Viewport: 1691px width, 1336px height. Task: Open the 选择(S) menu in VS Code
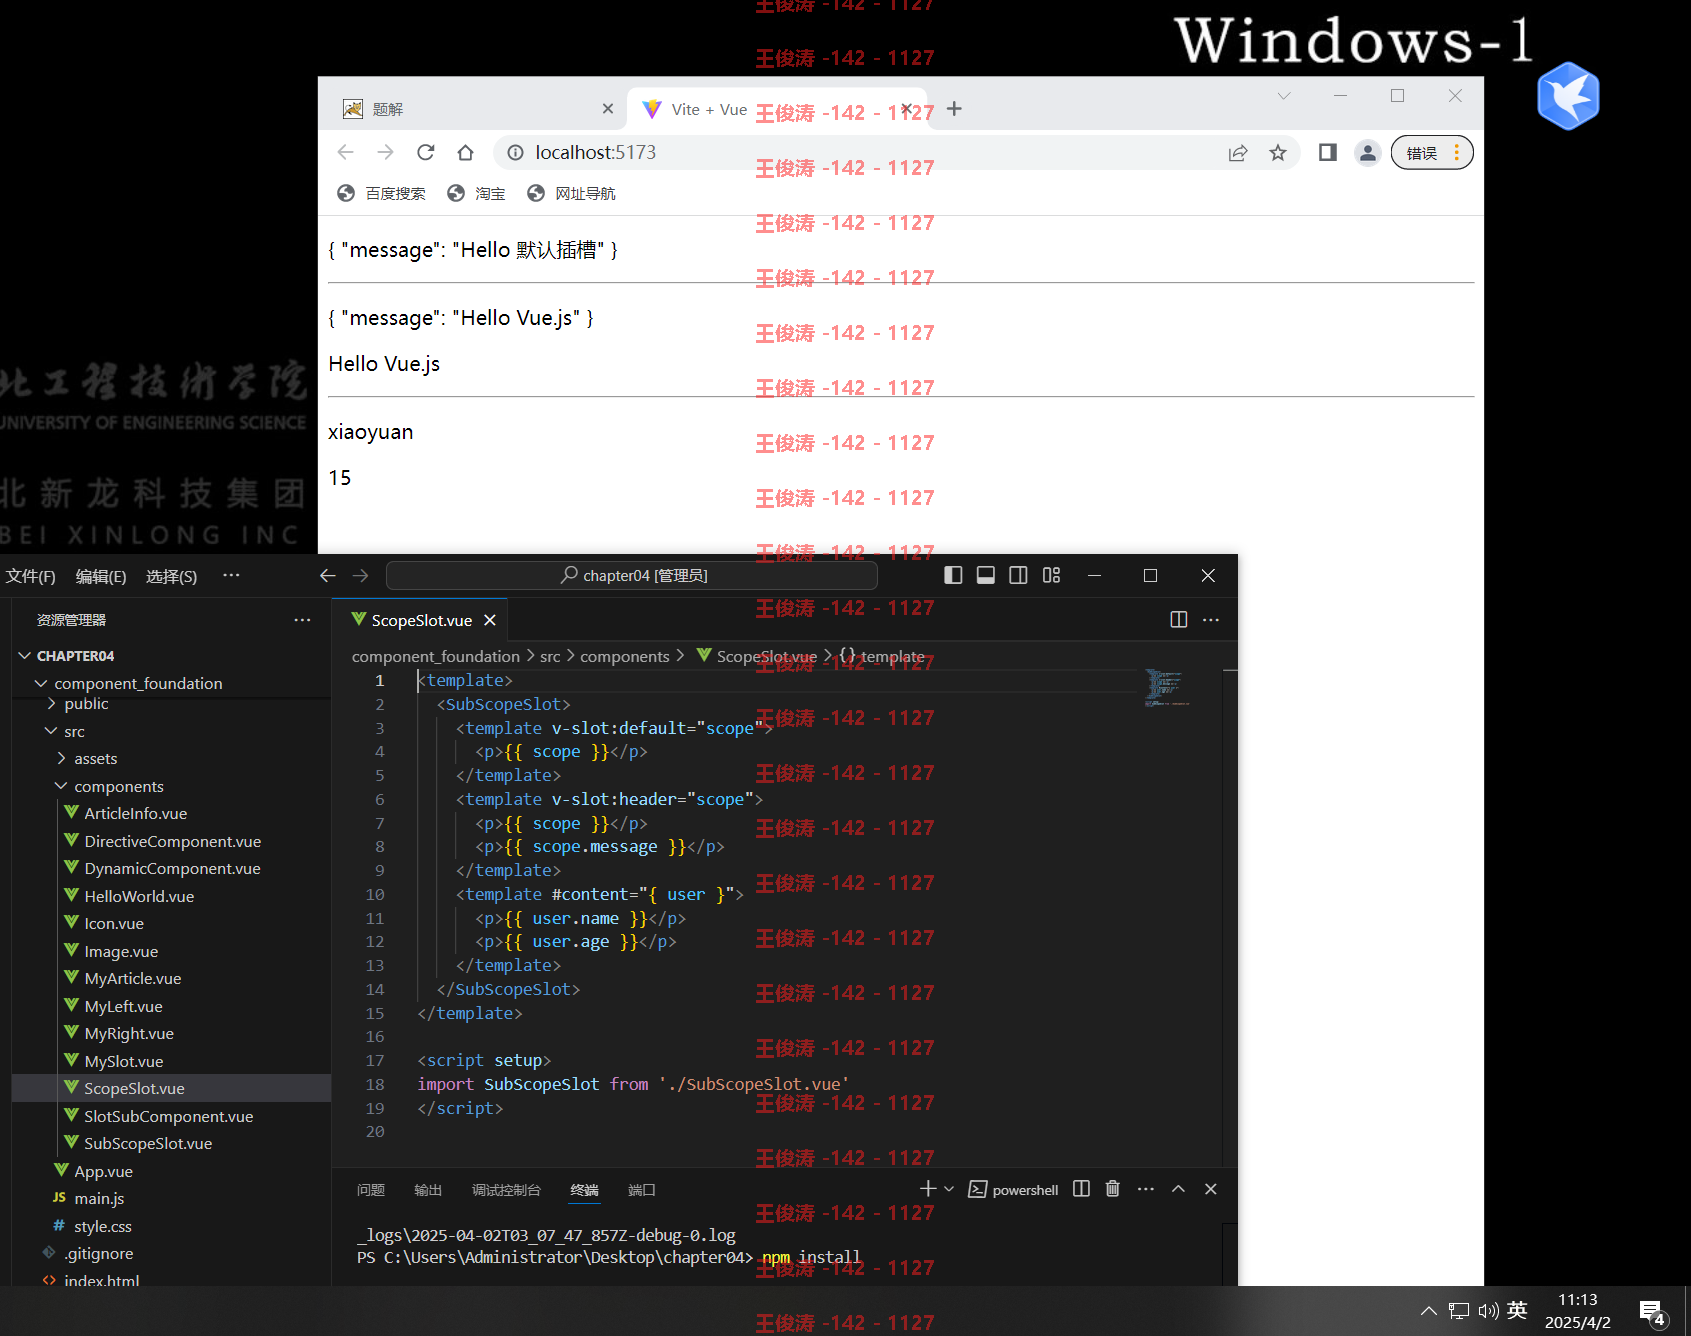tap(171, 576)
